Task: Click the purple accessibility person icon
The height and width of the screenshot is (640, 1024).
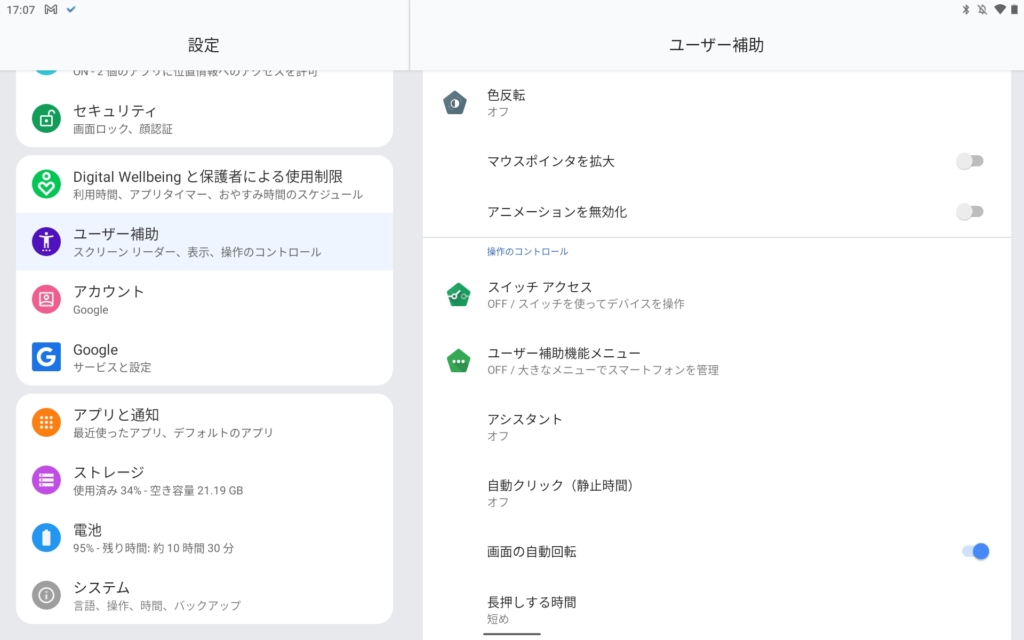Action: tap(46, 242)
